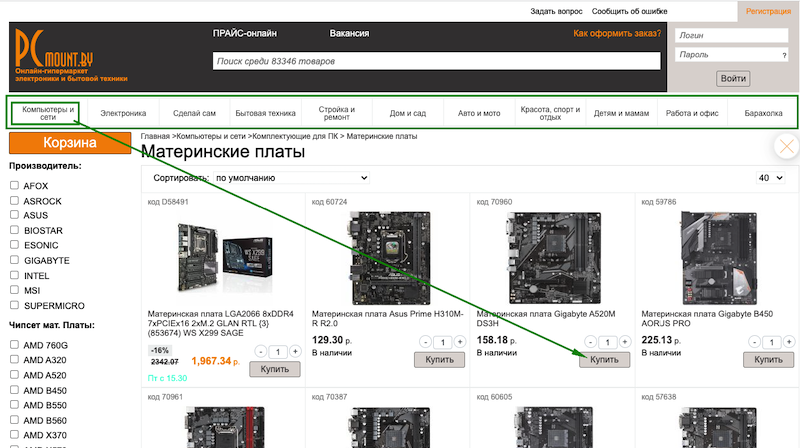Viewport: 800px width, 448px height.
Task: Increase quantity for Gigabyte A520M DS3H
Action: point(624,342)
